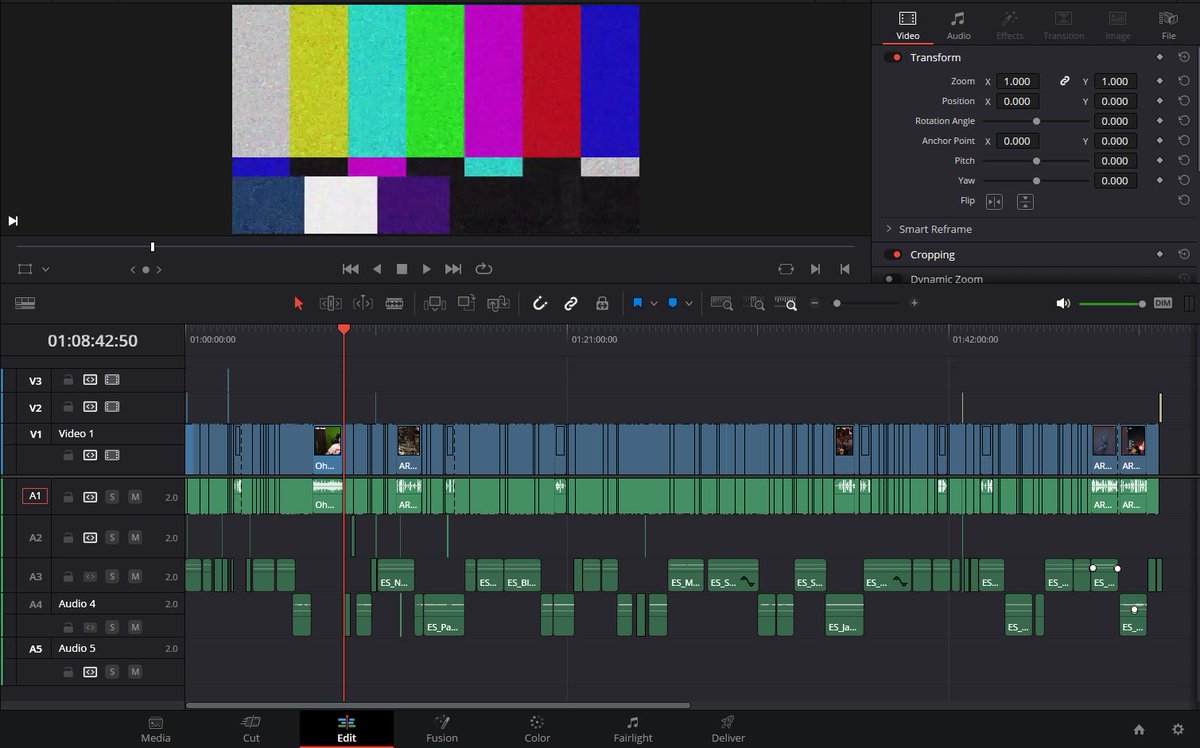Adjust the timeline zoom slider handle

(x=837, y=303)
